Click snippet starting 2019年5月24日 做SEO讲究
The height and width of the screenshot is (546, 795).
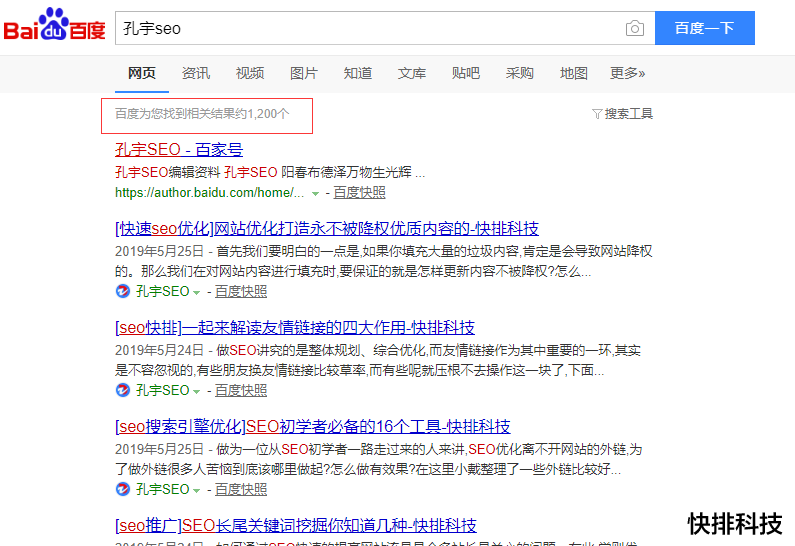coord(378,360)
